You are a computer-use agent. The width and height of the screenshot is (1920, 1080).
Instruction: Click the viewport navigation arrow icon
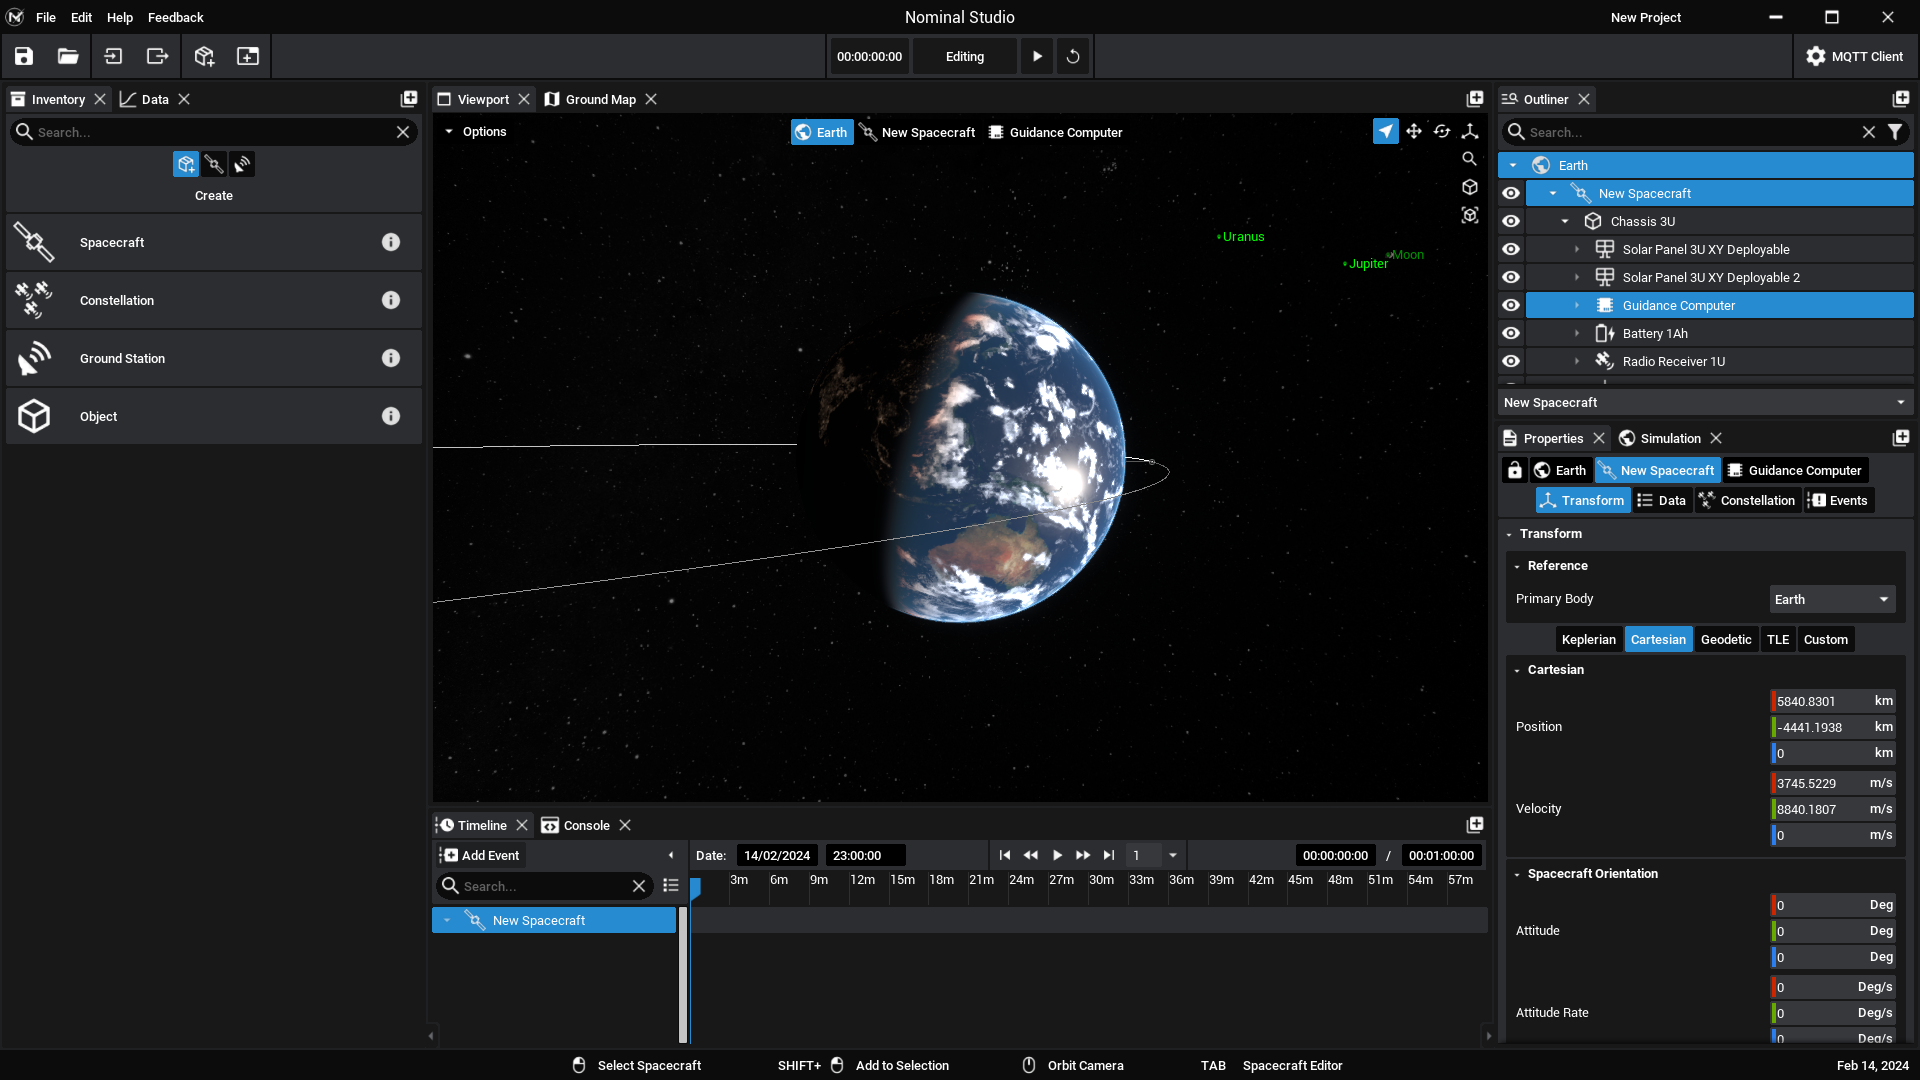click(x=1386, y=131)
